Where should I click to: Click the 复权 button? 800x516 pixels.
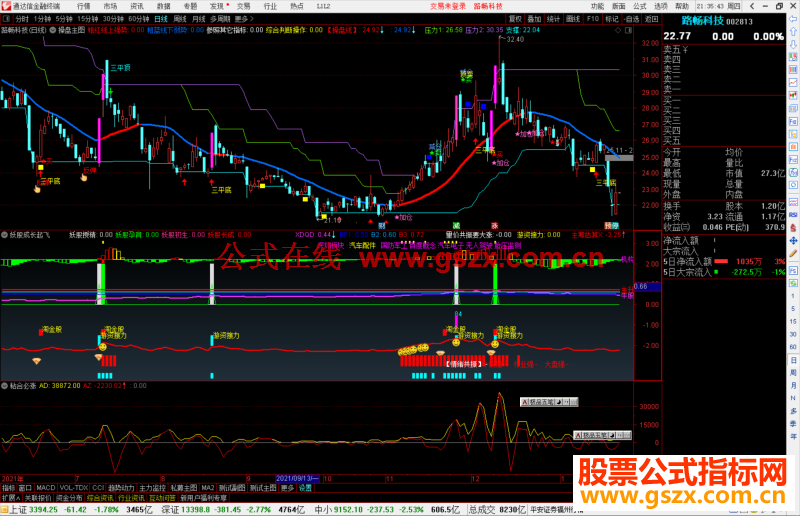tap(516, 19)
